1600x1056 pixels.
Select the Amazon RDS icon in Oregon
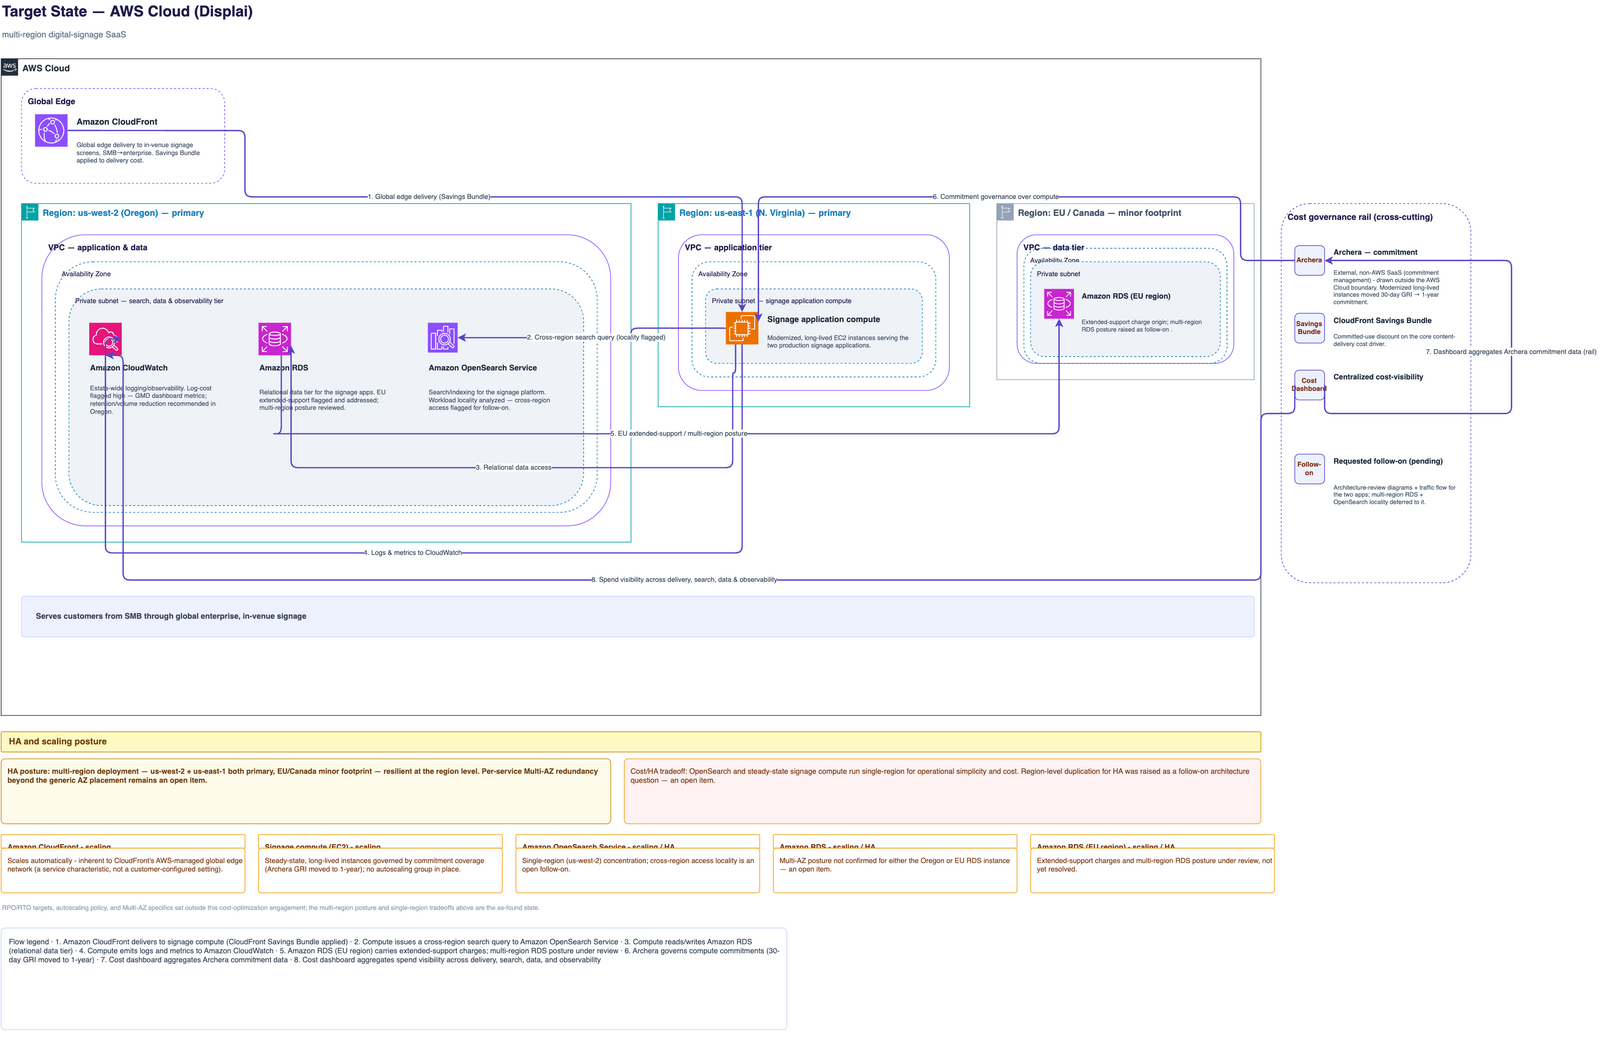(x=275, y=339)
